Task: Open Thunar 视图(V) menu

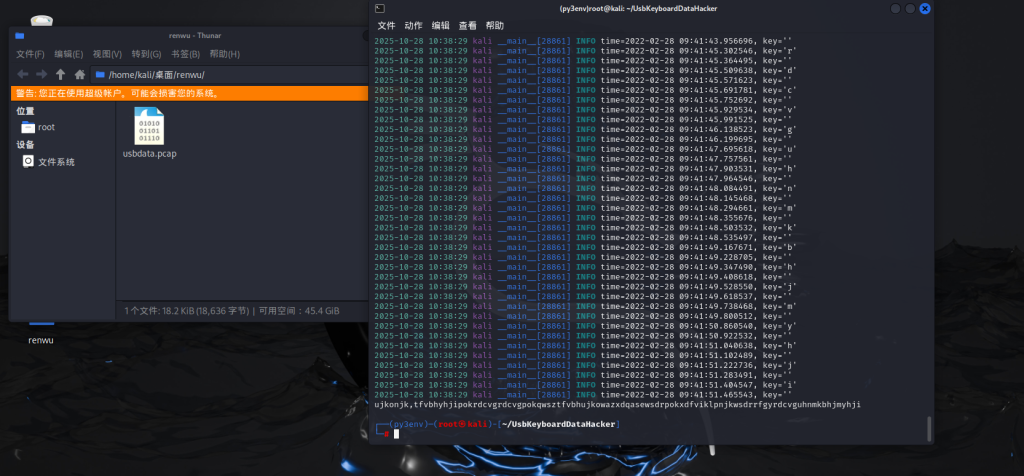Action: click(107, 54)
